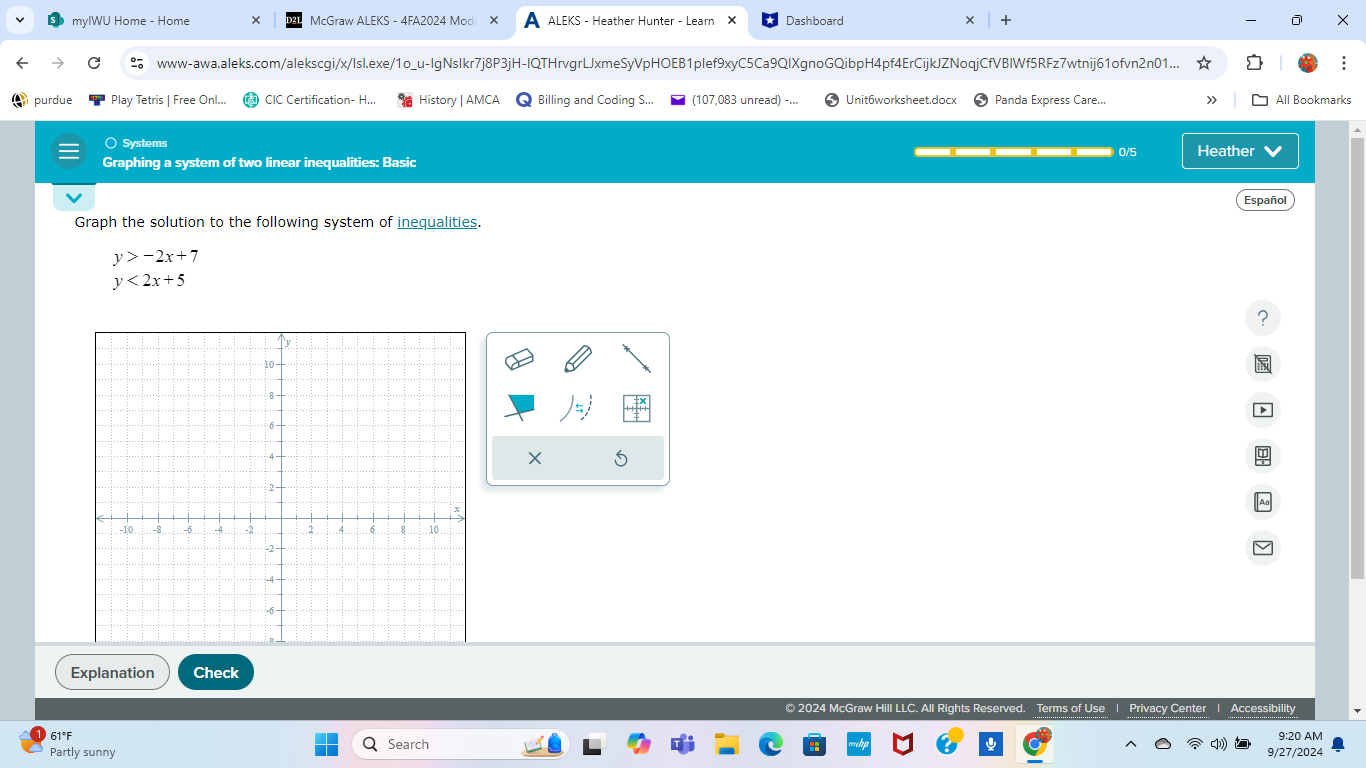1366x768 pixels.
Task: Open the help question mark panel
Action: click(x=1263, y=318)
